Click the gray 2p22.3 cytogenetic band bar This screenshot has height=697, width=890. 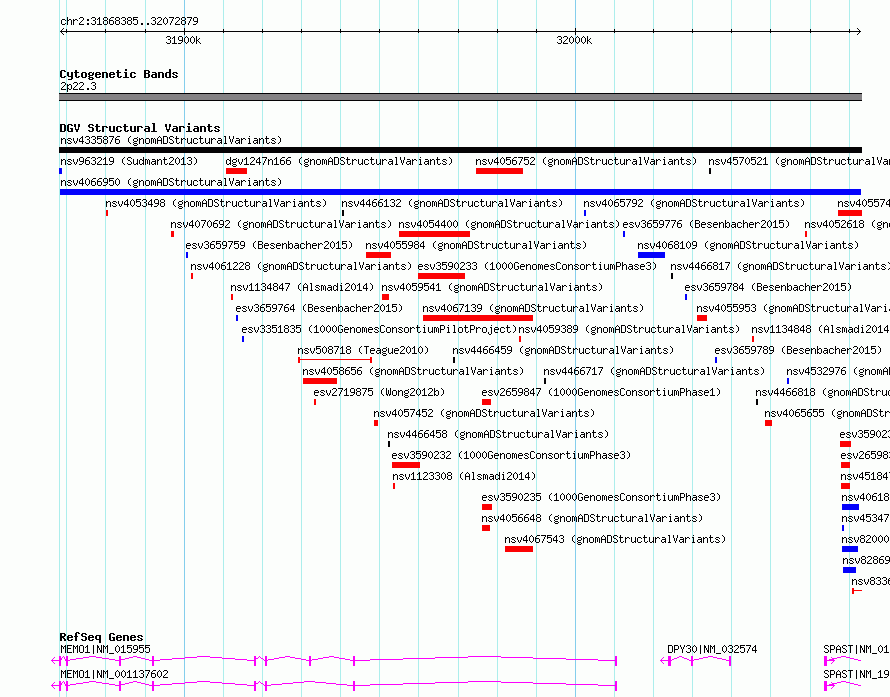pyautogui.click(x=460, y=97)
